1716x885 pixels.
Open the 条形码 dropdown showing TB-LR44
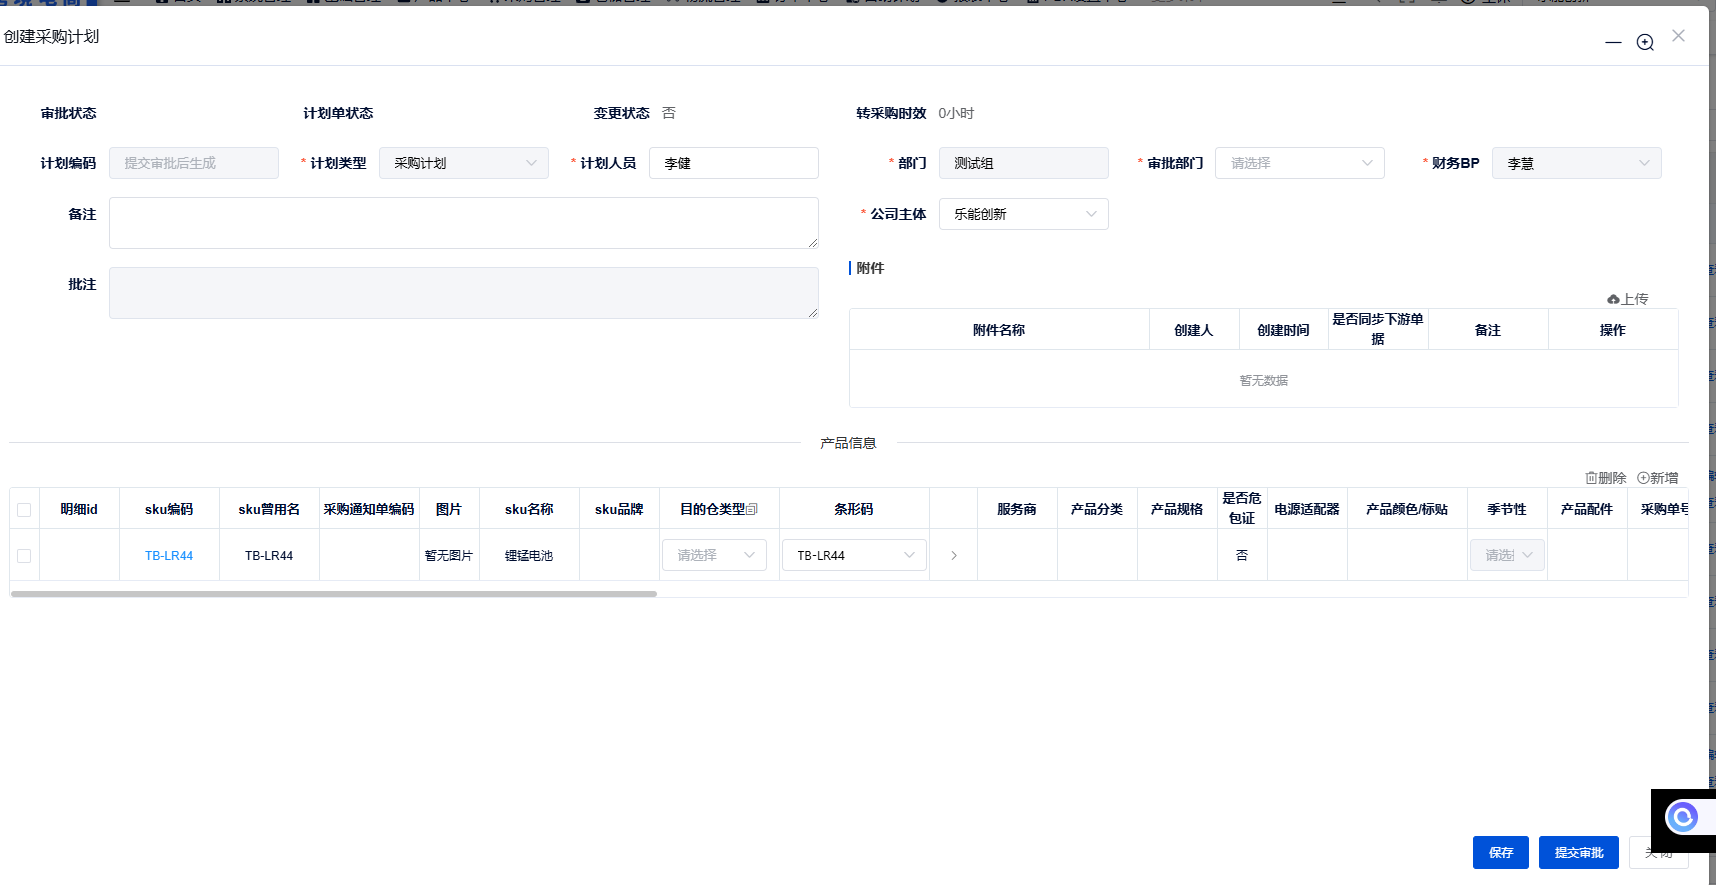(854, 555)
